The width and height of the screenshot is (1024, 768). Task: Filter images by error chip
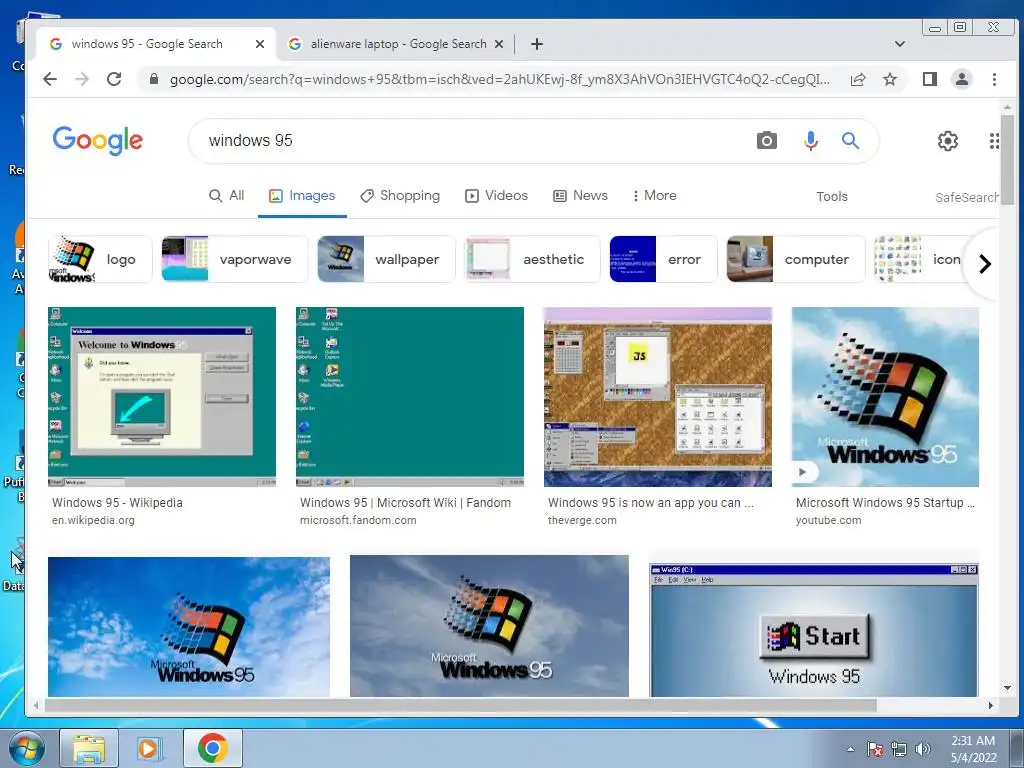664,259
